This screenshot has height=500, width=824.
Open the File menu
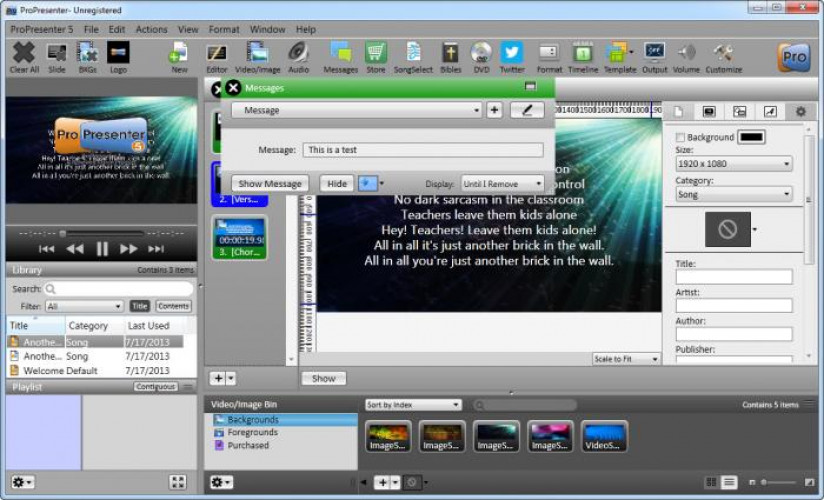tap(91, 29)
